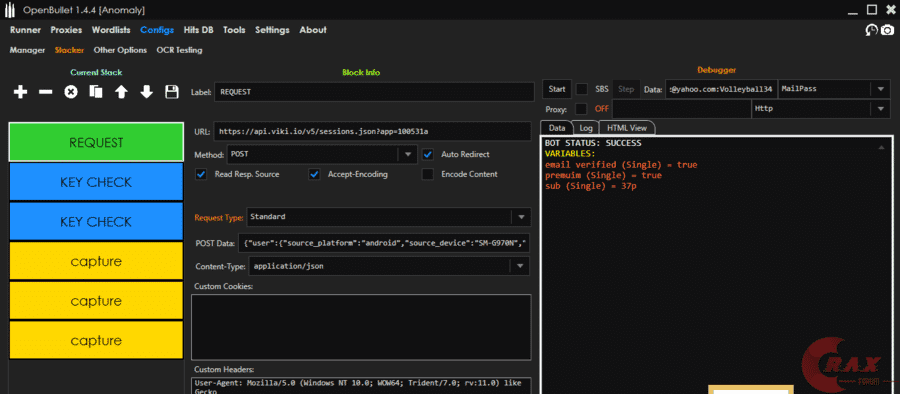Click the 'email verified (Single) = true' line
Screen dimensions: 900x394
[x=621, y=165]
